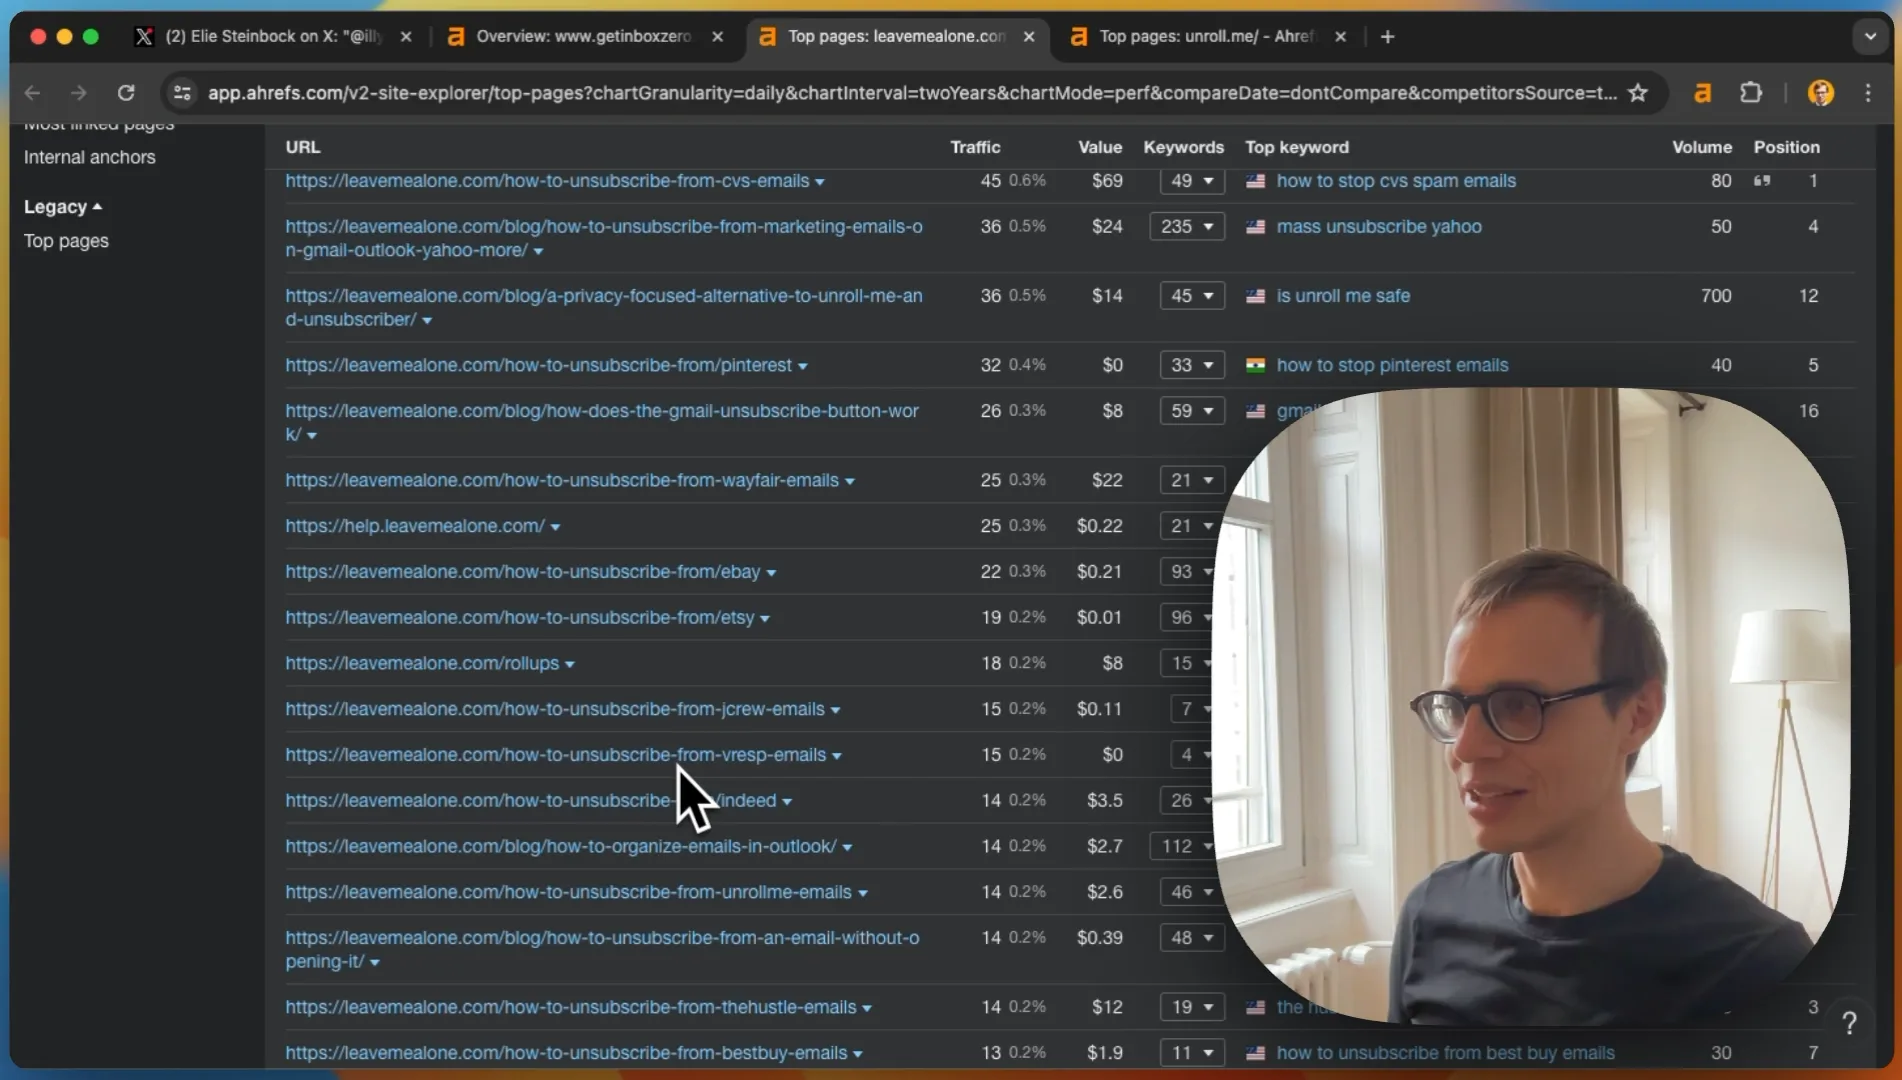Click the Position column header
The image size is (1902, 1080).
point(1786,147)
